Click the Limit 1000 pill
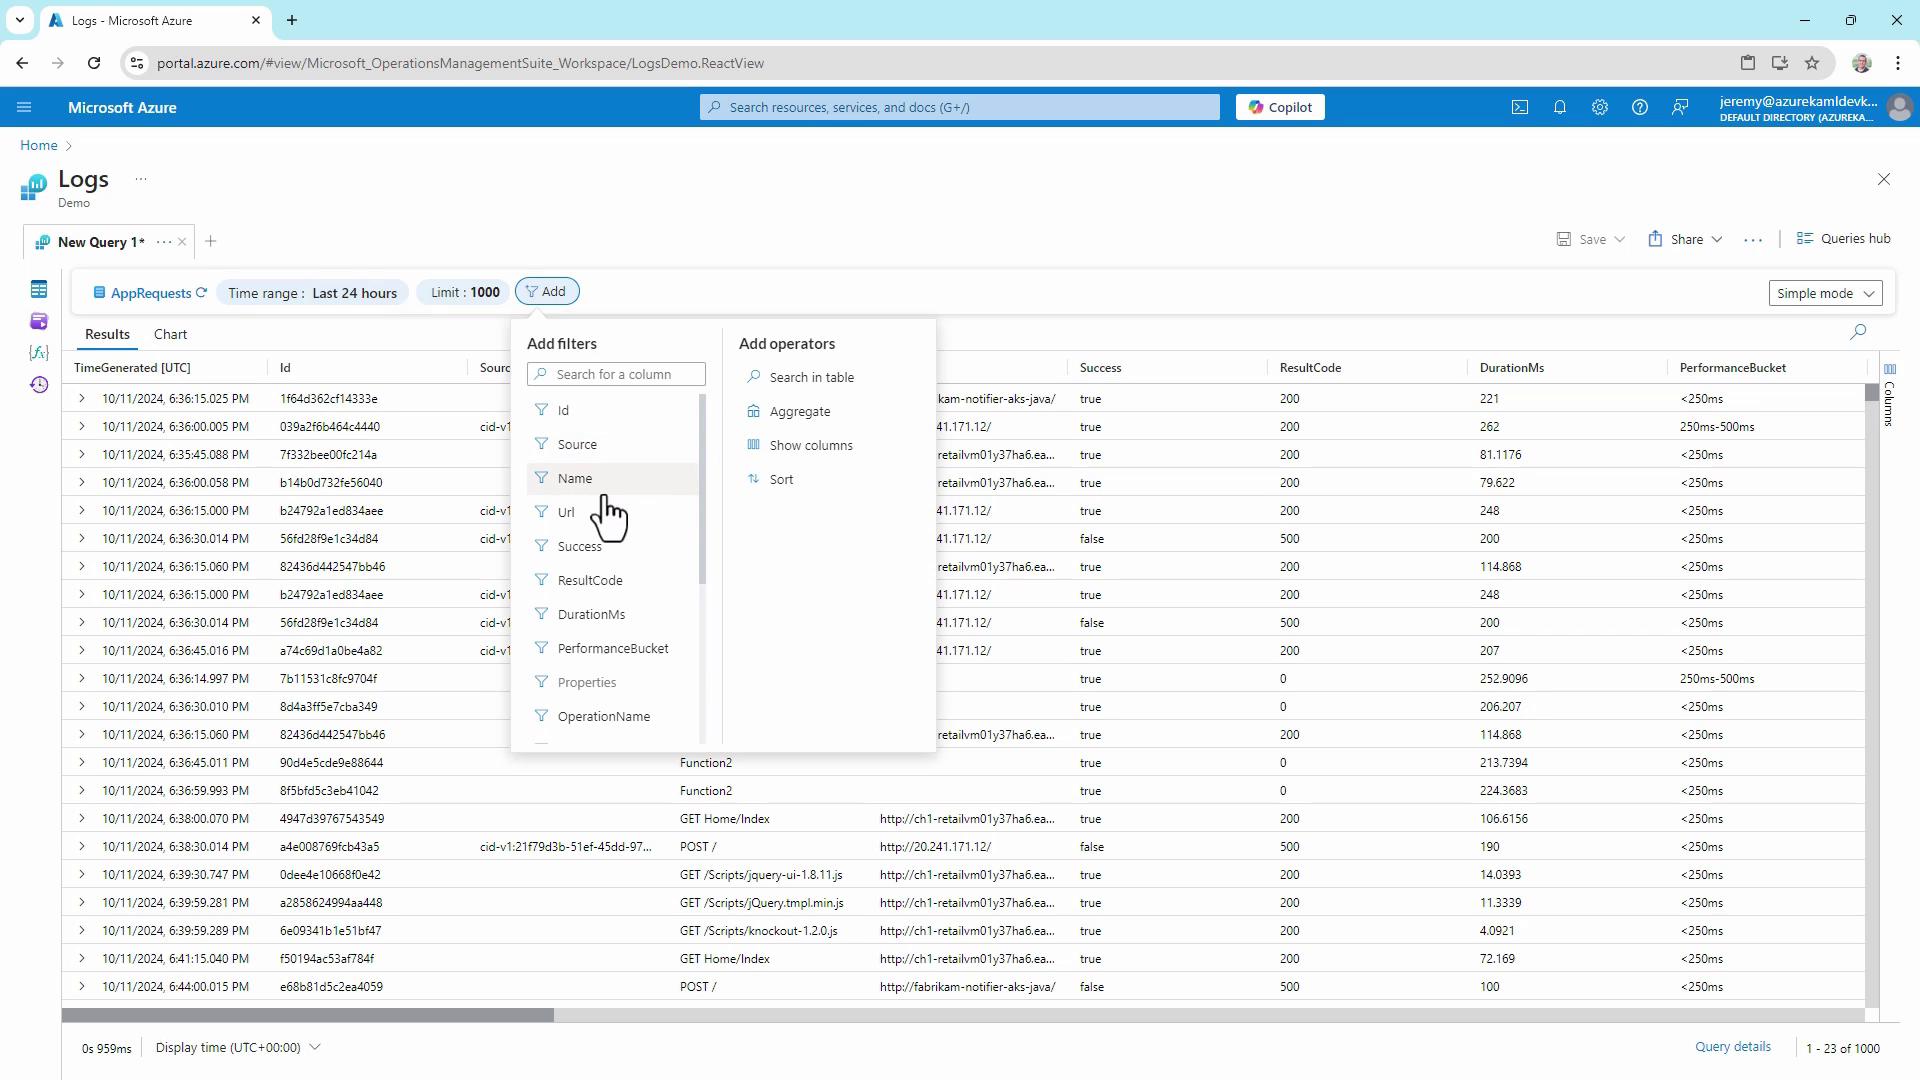 tap(465, 293)
